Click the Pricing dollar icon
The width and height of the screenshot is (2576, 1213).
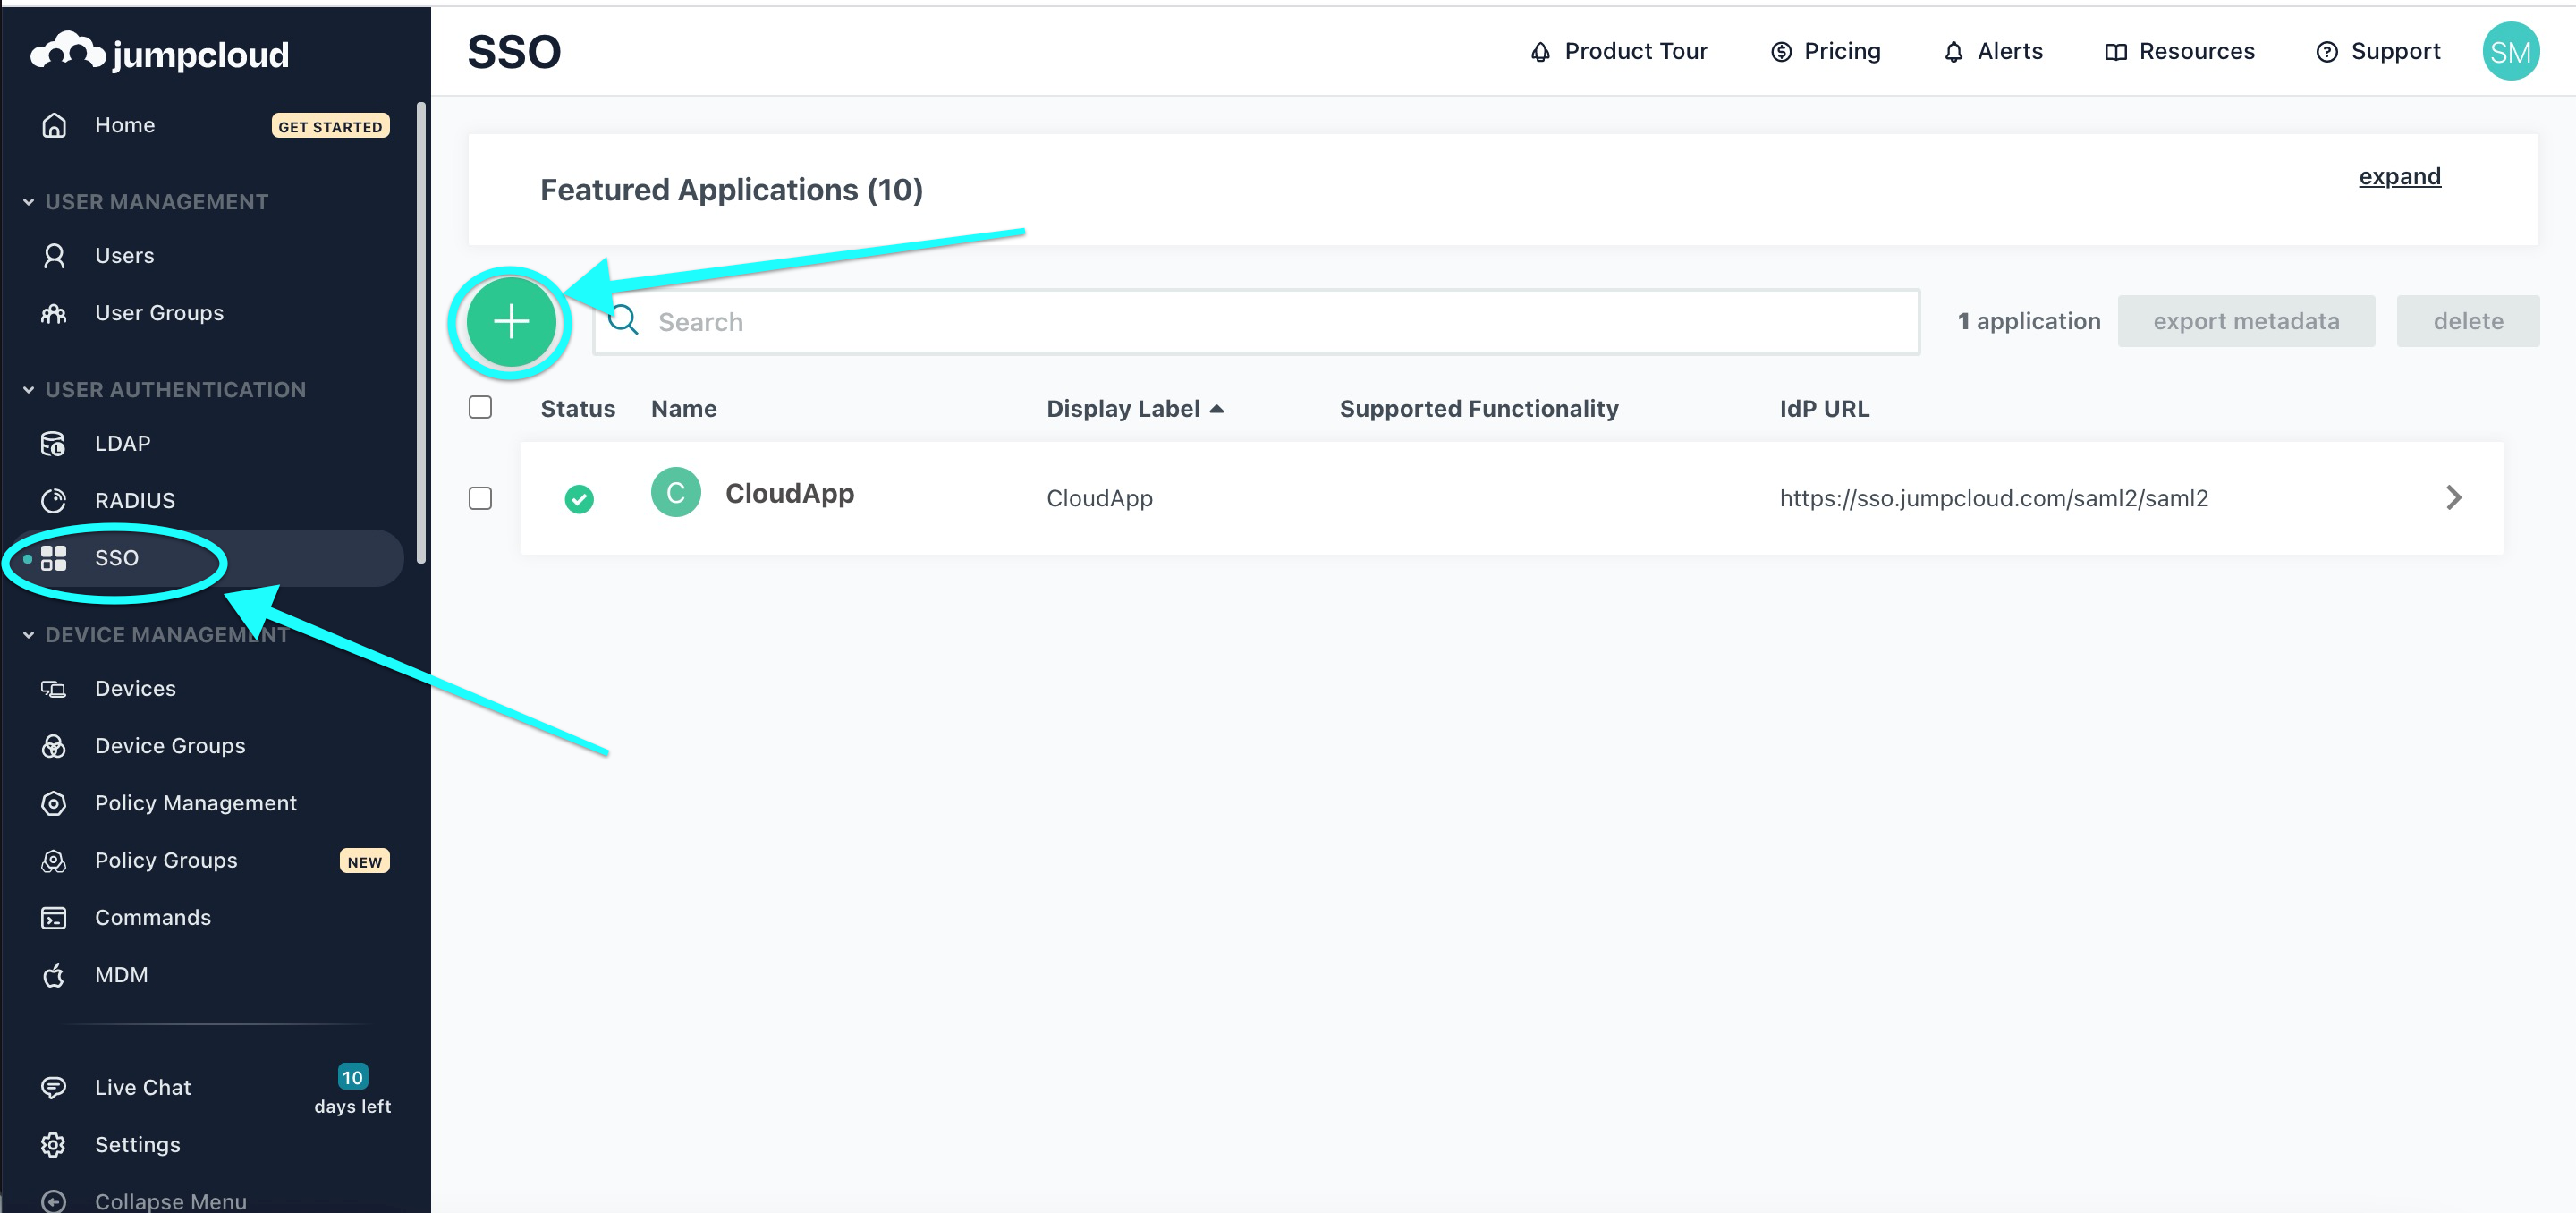tap(1781, 52)
